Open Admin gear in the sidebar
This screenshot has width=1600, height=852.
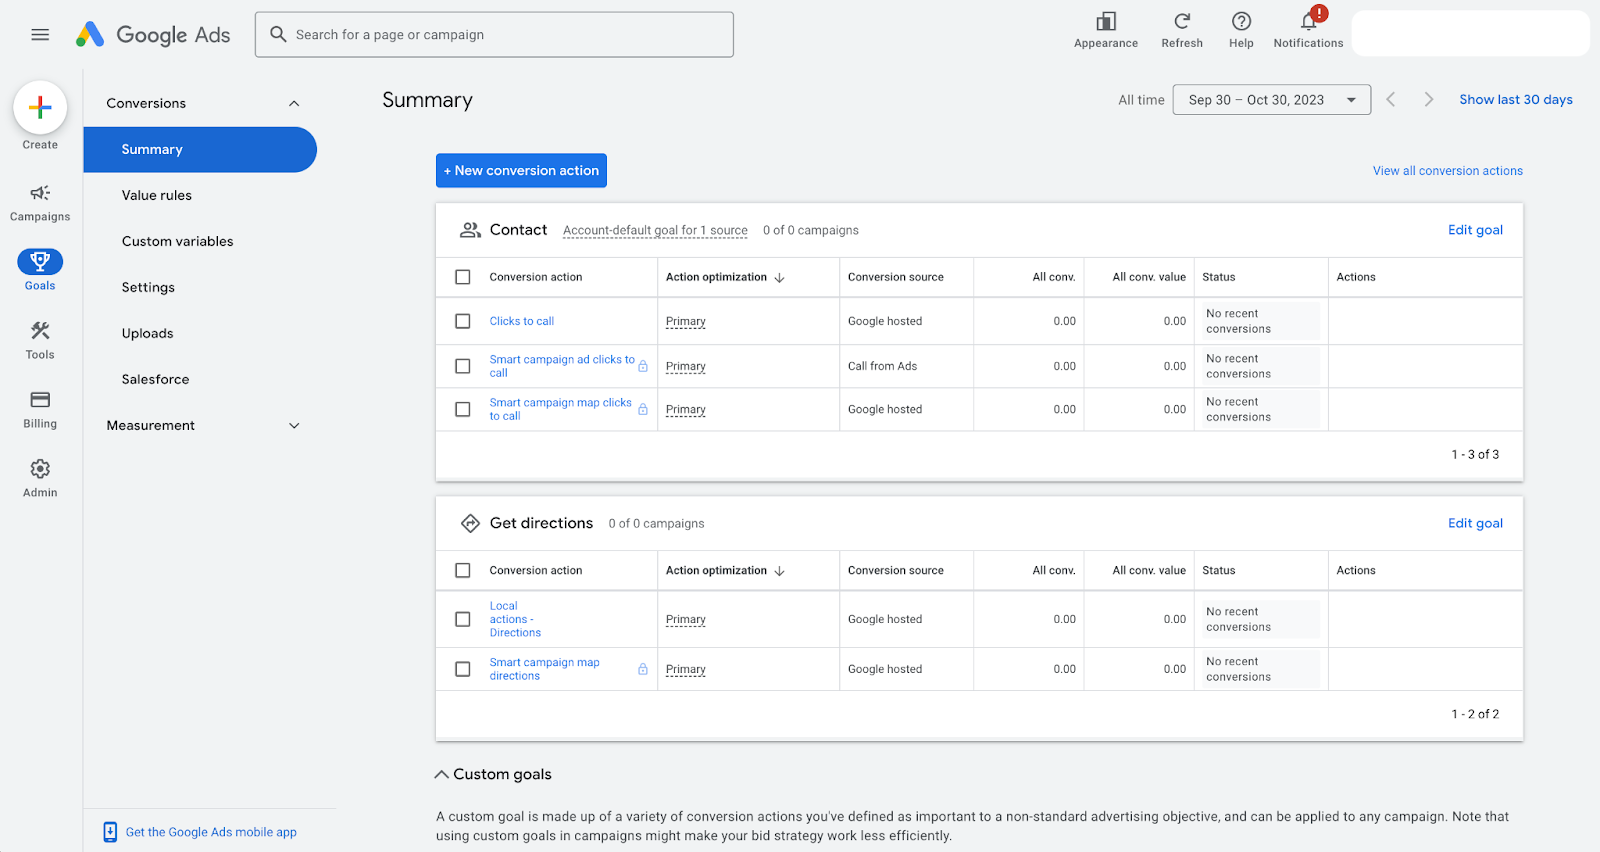(x=40, y=478)
